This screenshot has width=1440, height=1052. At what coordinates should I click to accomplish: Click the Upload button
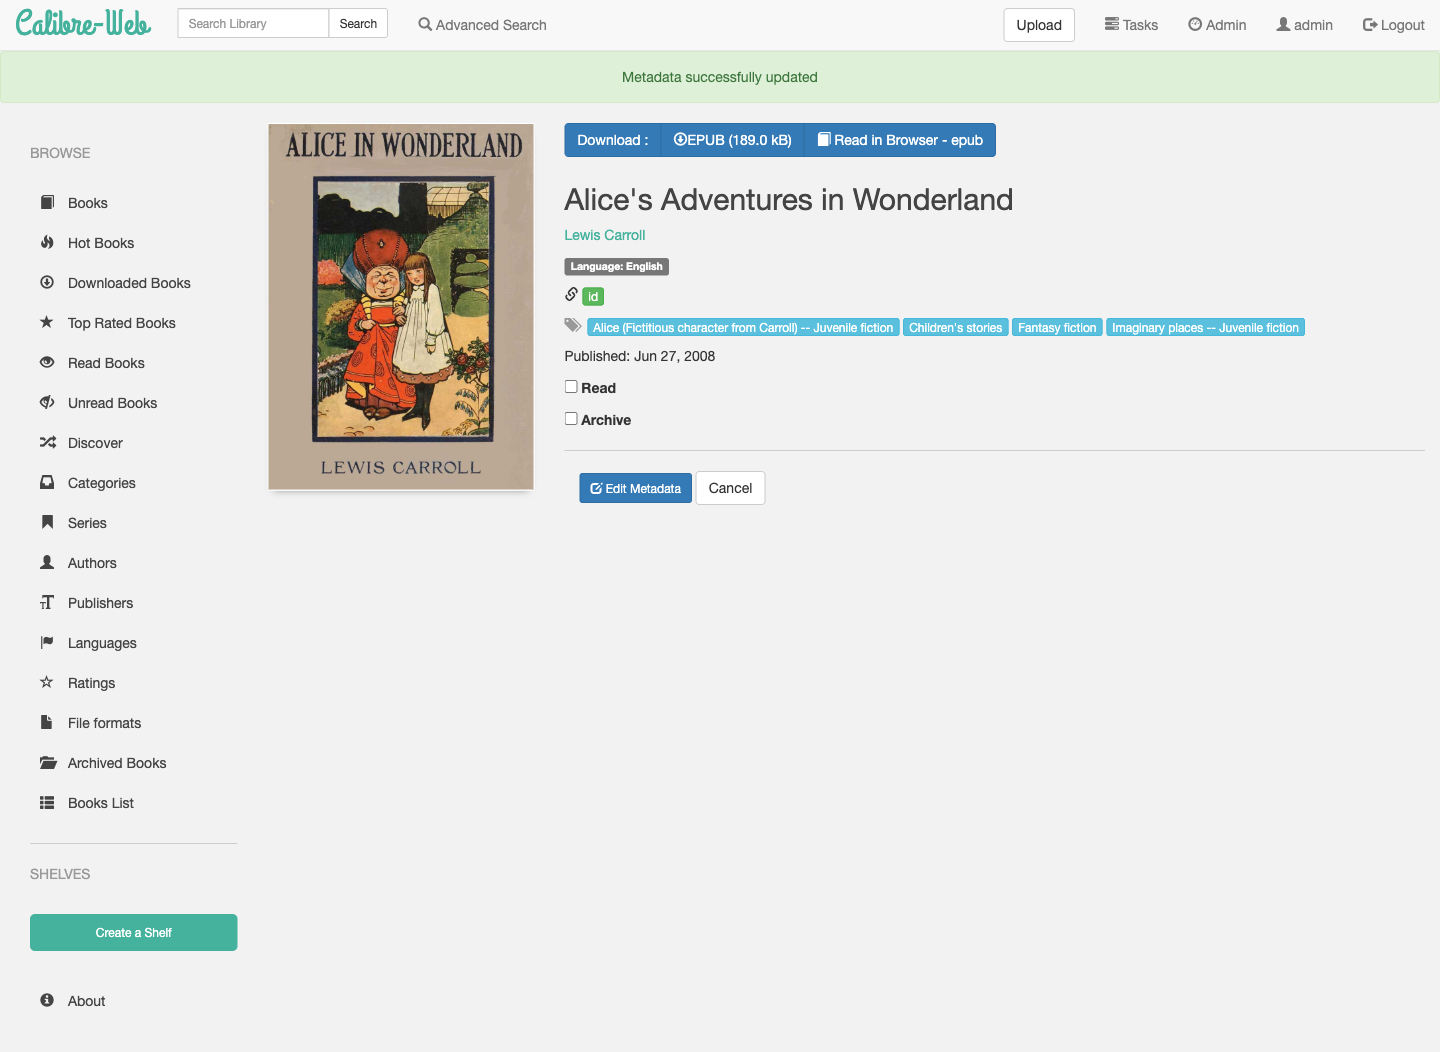[1039, 25]
